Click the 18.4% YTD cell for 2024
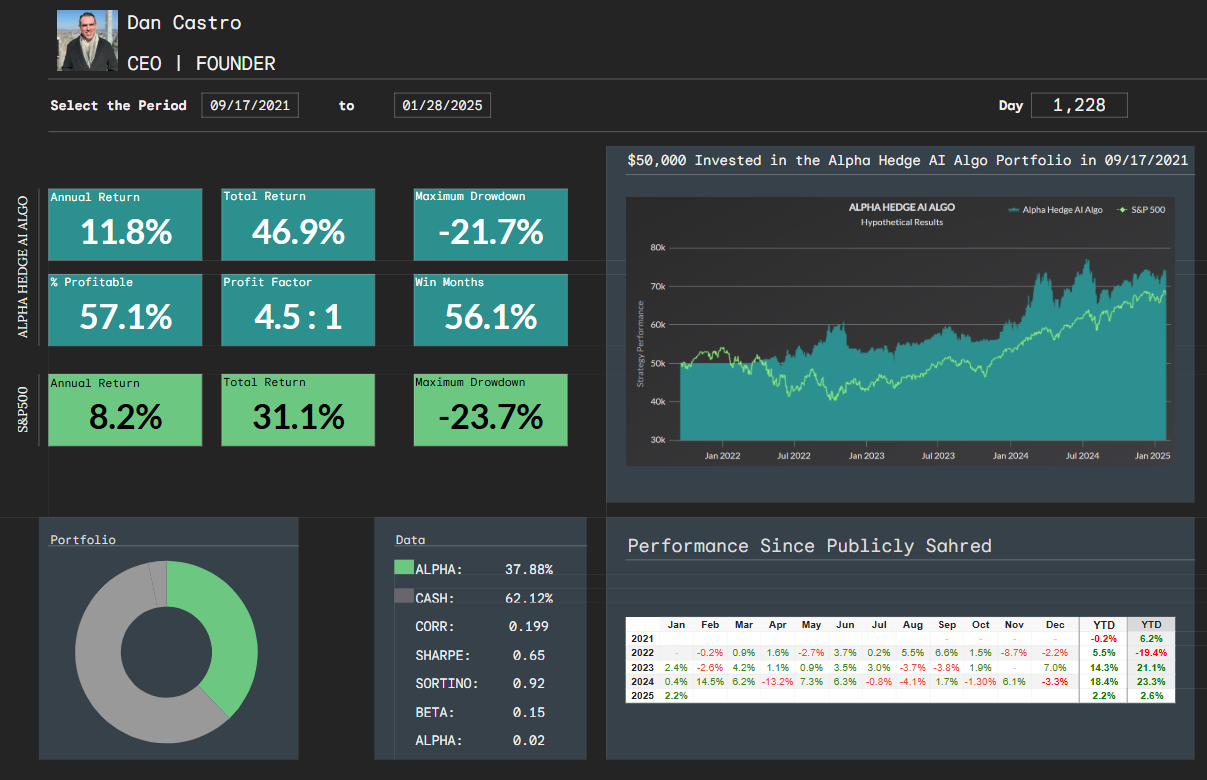 (1103, 681)
